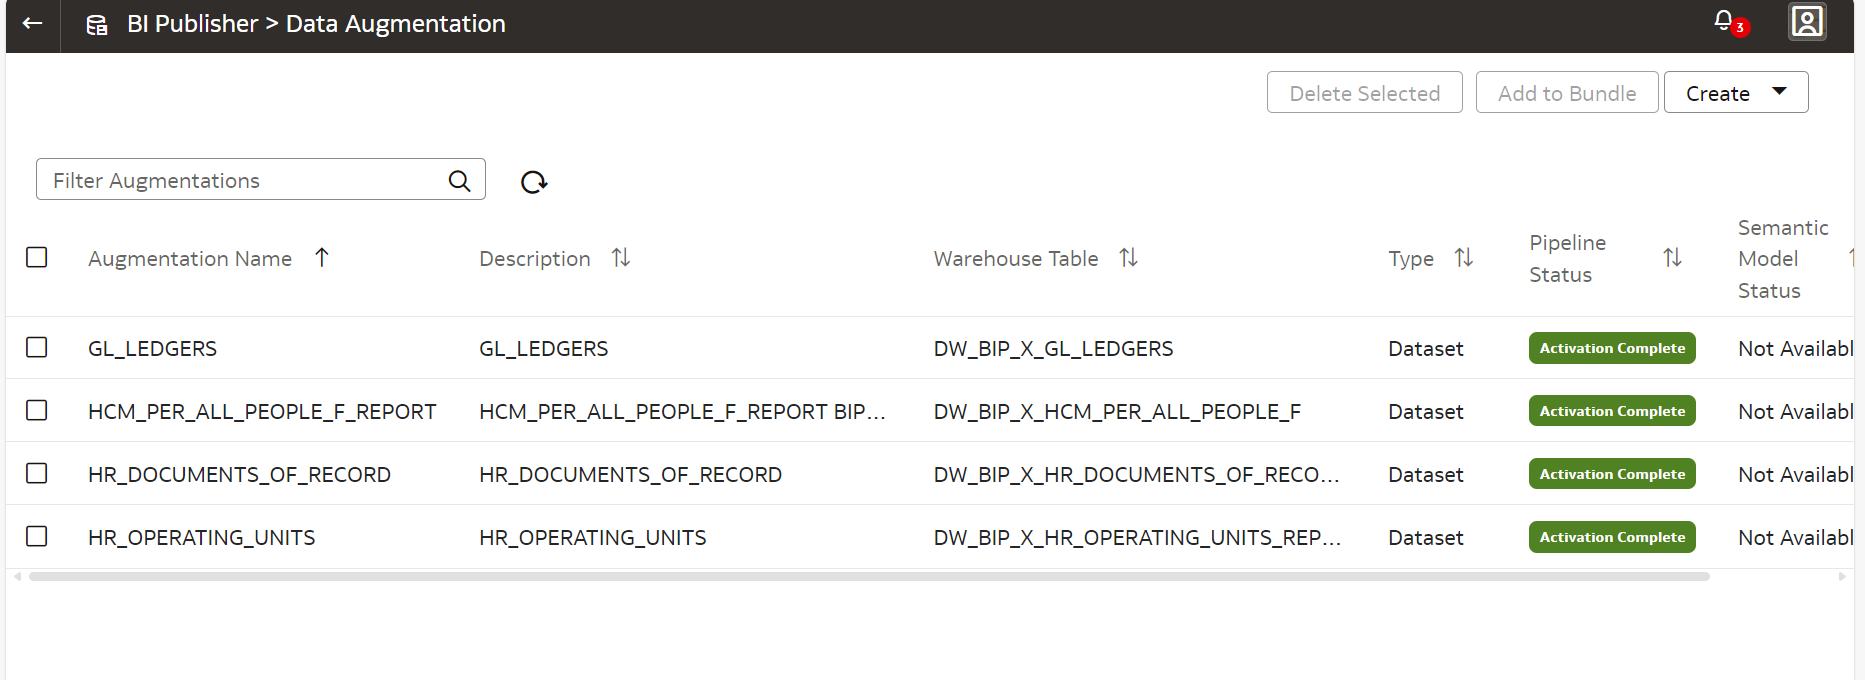Viewport: 1865px width, 680px height.
Task: Select HCM_PER_ALL_PEOPLE_F_REPORT augmentation name
Action: click(262, 412)
